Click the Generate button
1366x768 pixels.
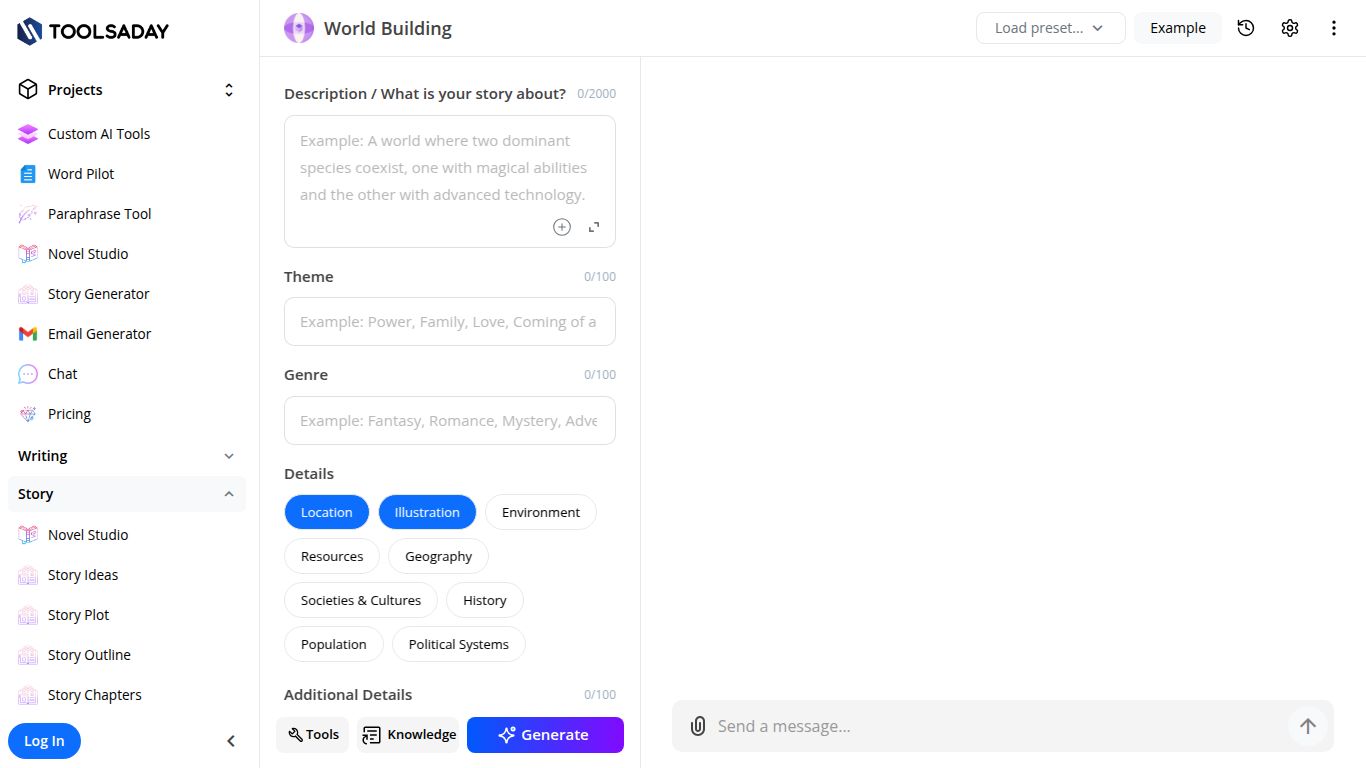pos(545,734)
